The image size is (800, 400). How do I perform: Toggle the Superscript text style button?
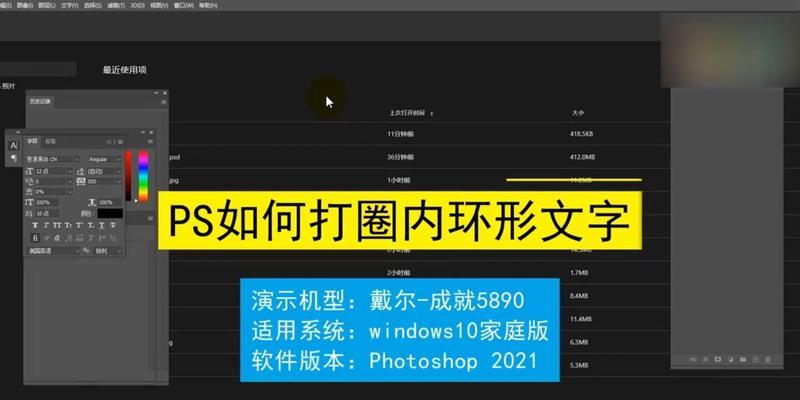tap(79, 226)
